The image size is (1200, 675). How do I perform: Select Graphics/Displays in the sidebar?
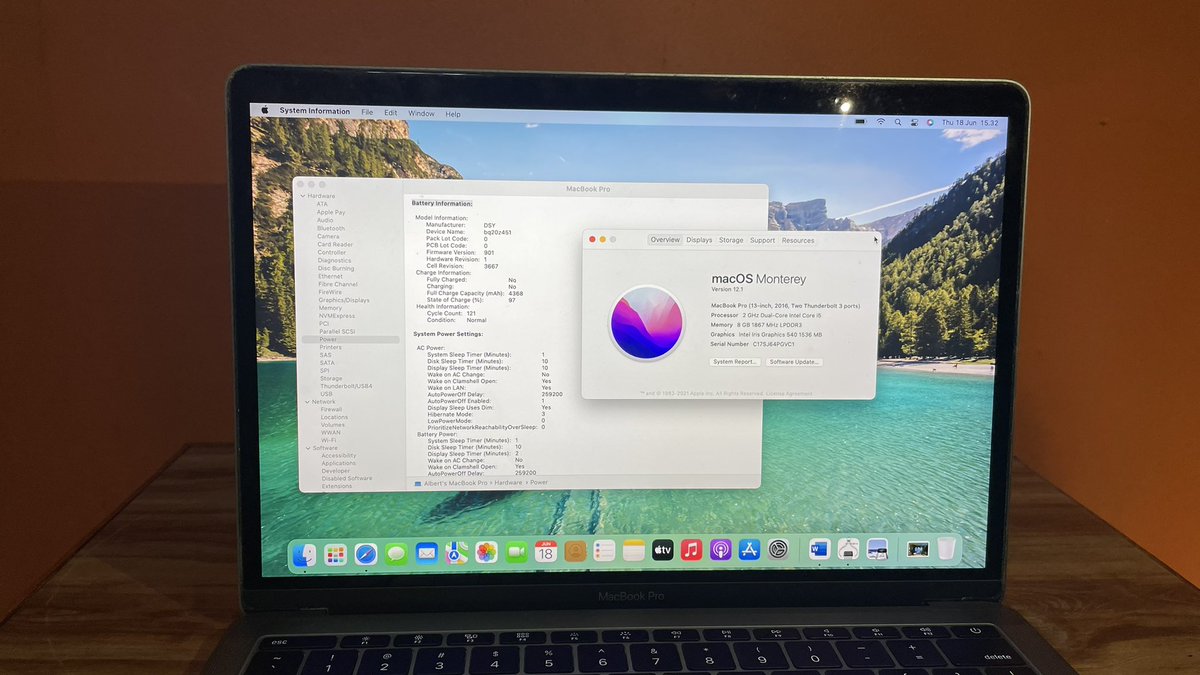pos(344,300)
